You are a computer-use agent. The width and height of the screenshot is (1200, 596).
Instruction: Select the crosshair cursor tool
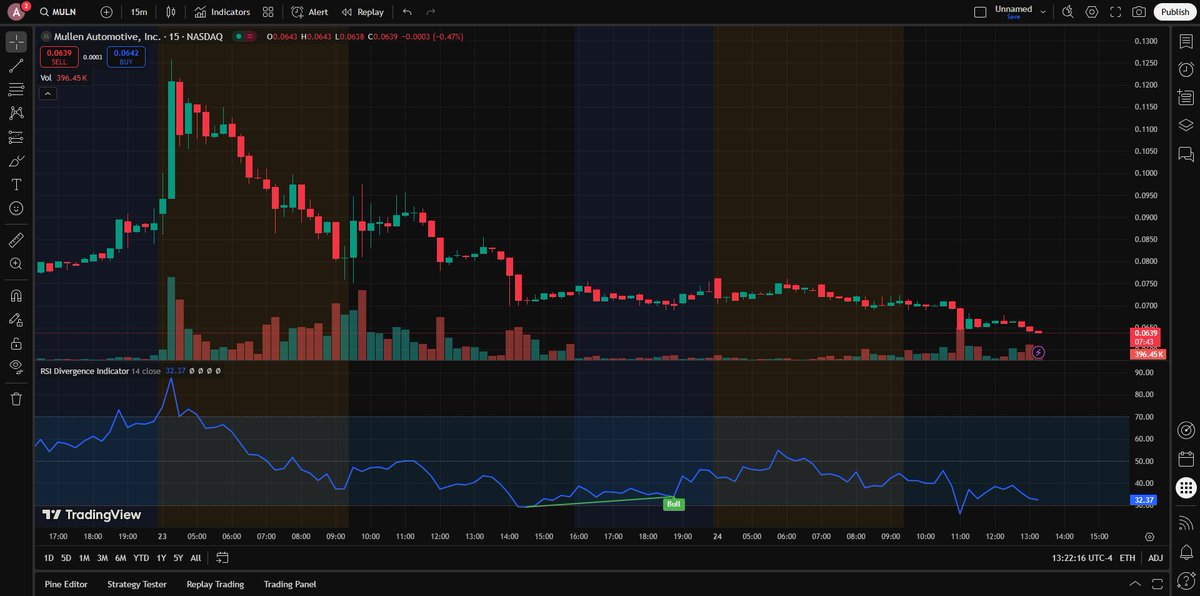16,42
